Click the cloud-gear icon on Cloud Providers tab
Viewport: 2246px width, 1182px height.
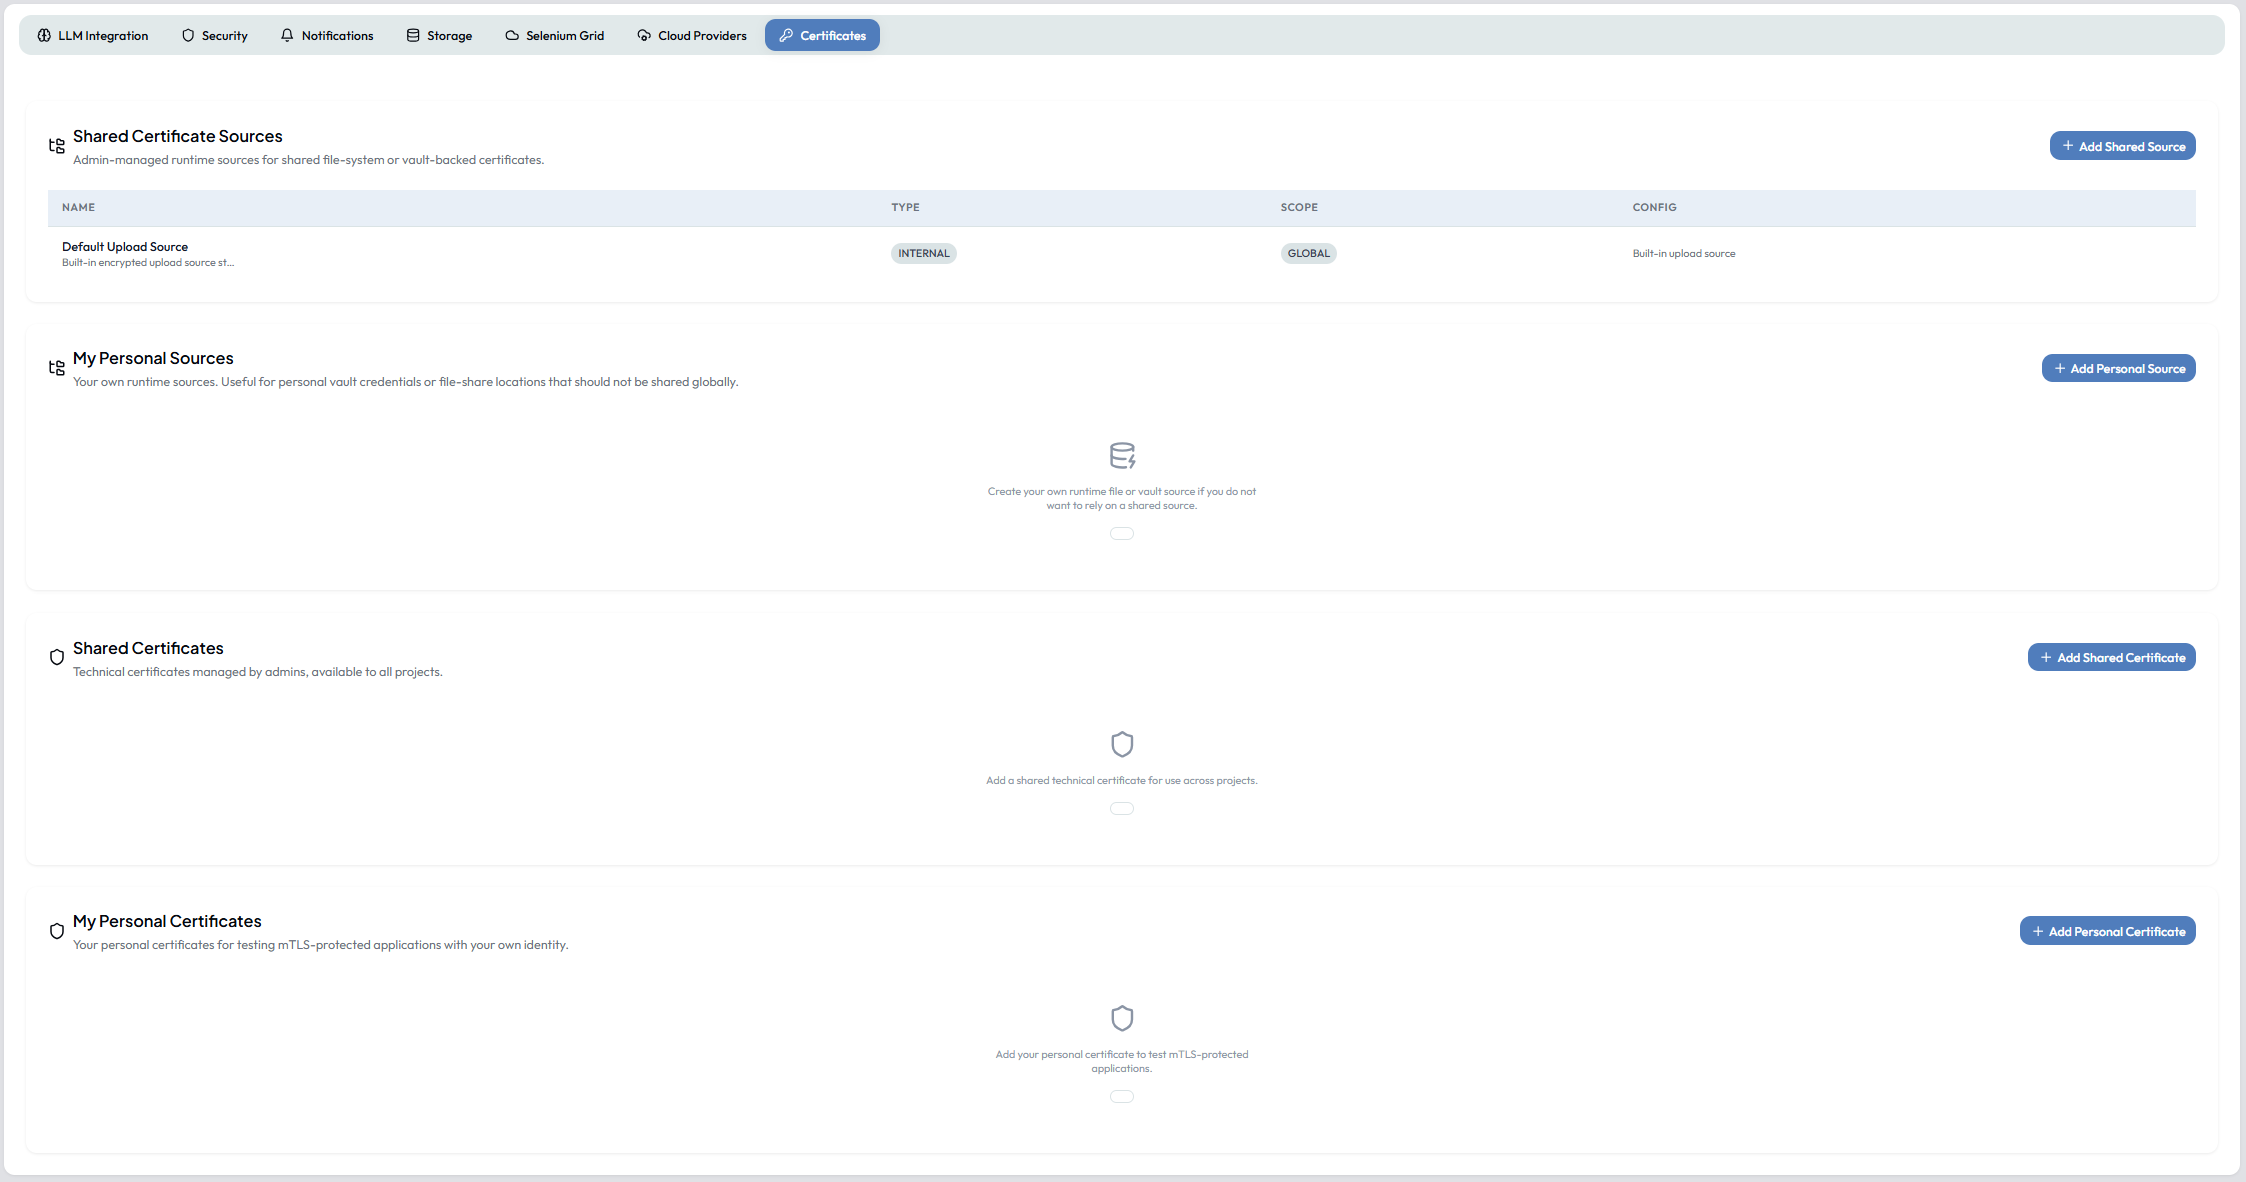(644, 35)
